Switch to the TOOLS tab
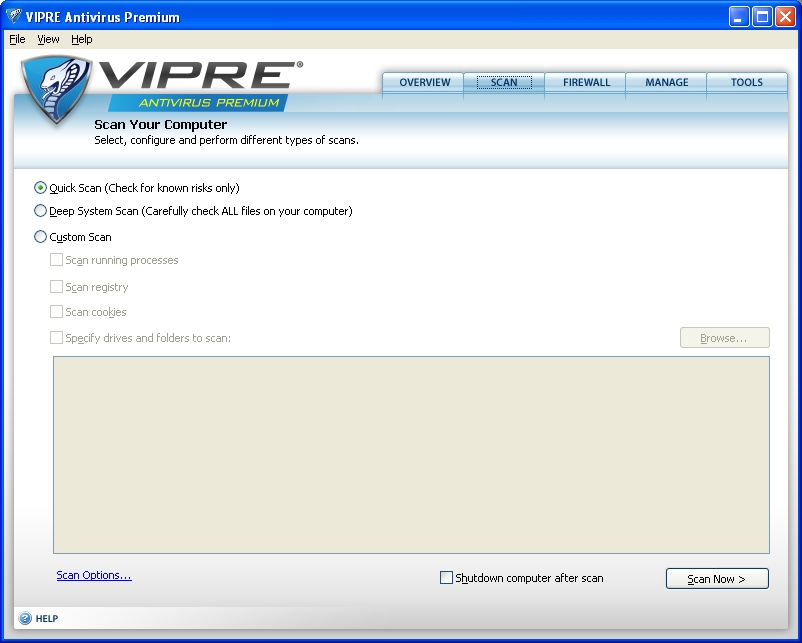802x643 pixels. pyautogui.click(x=747, y=82)
